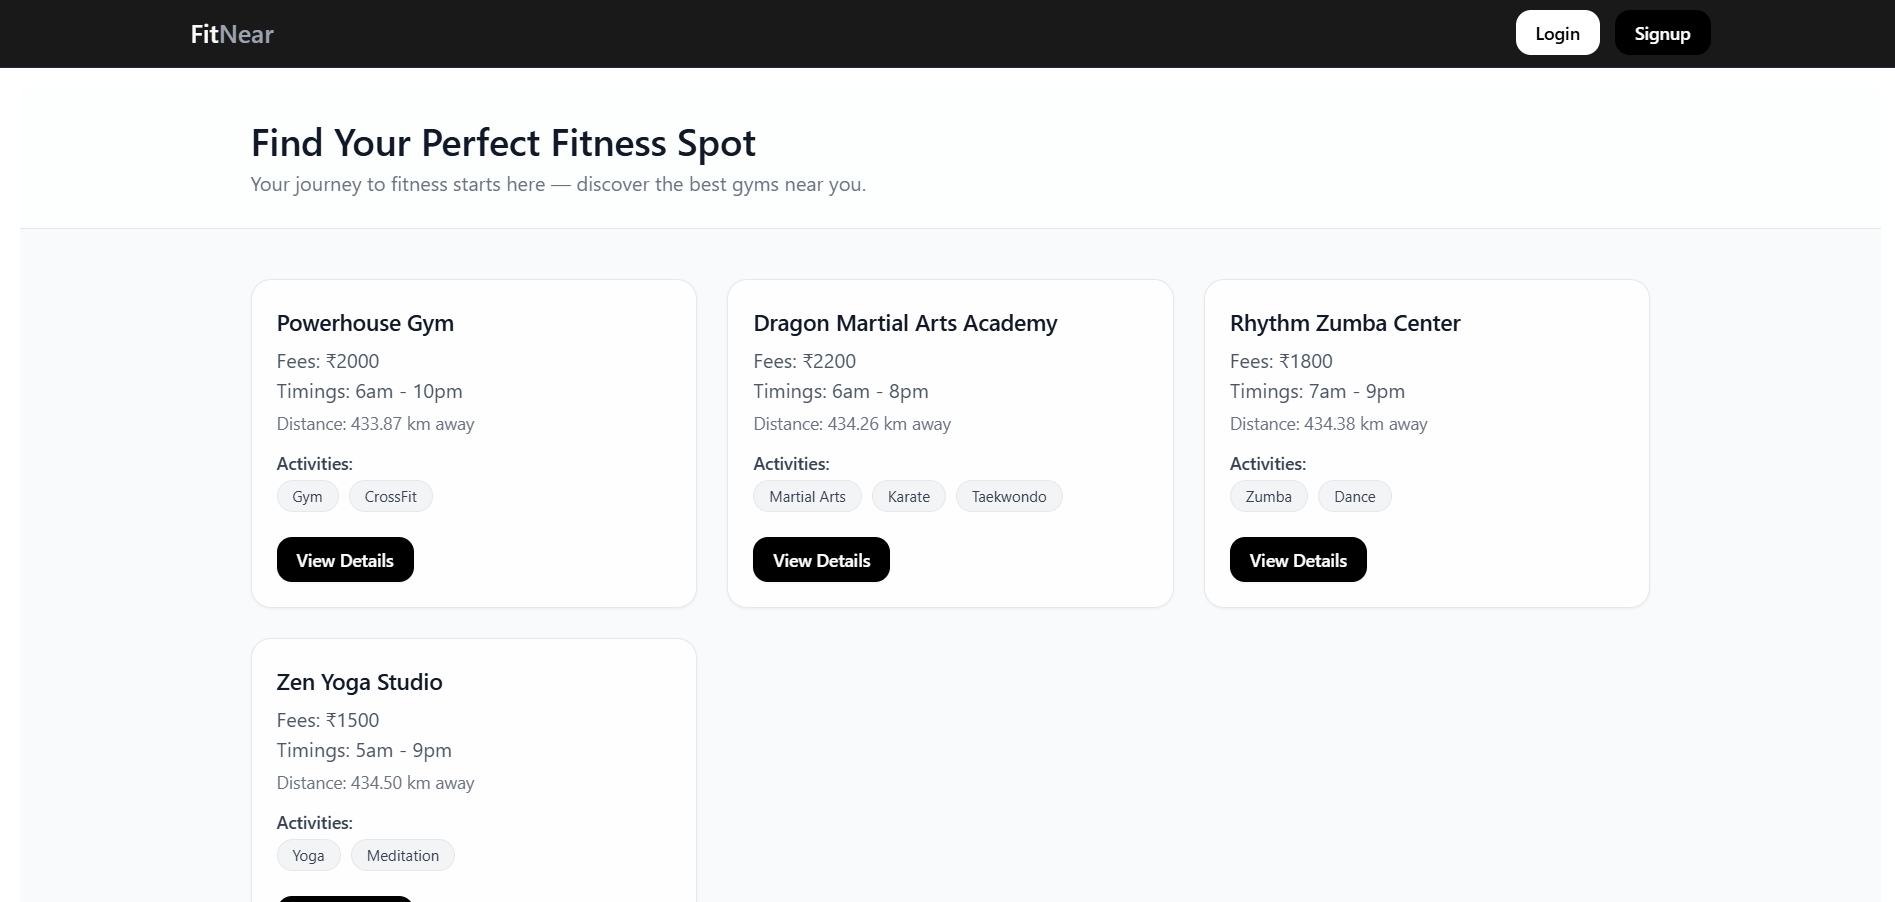Click the Yoga activity tag
The image size is (1895, 902).
pos(308,856)
